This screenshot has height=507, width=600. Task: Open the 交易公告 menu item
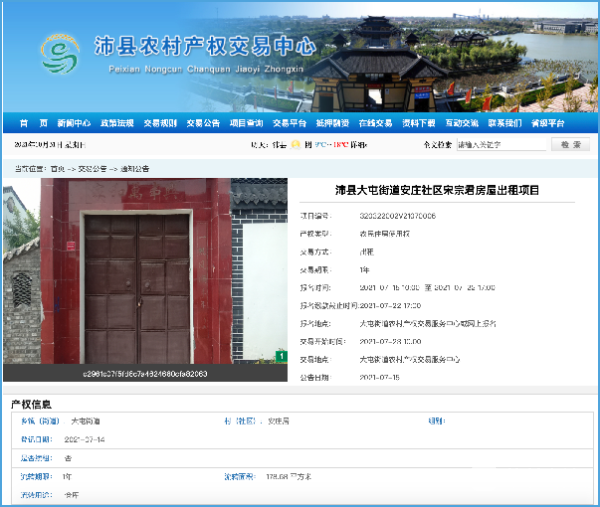tap(203, 123)
